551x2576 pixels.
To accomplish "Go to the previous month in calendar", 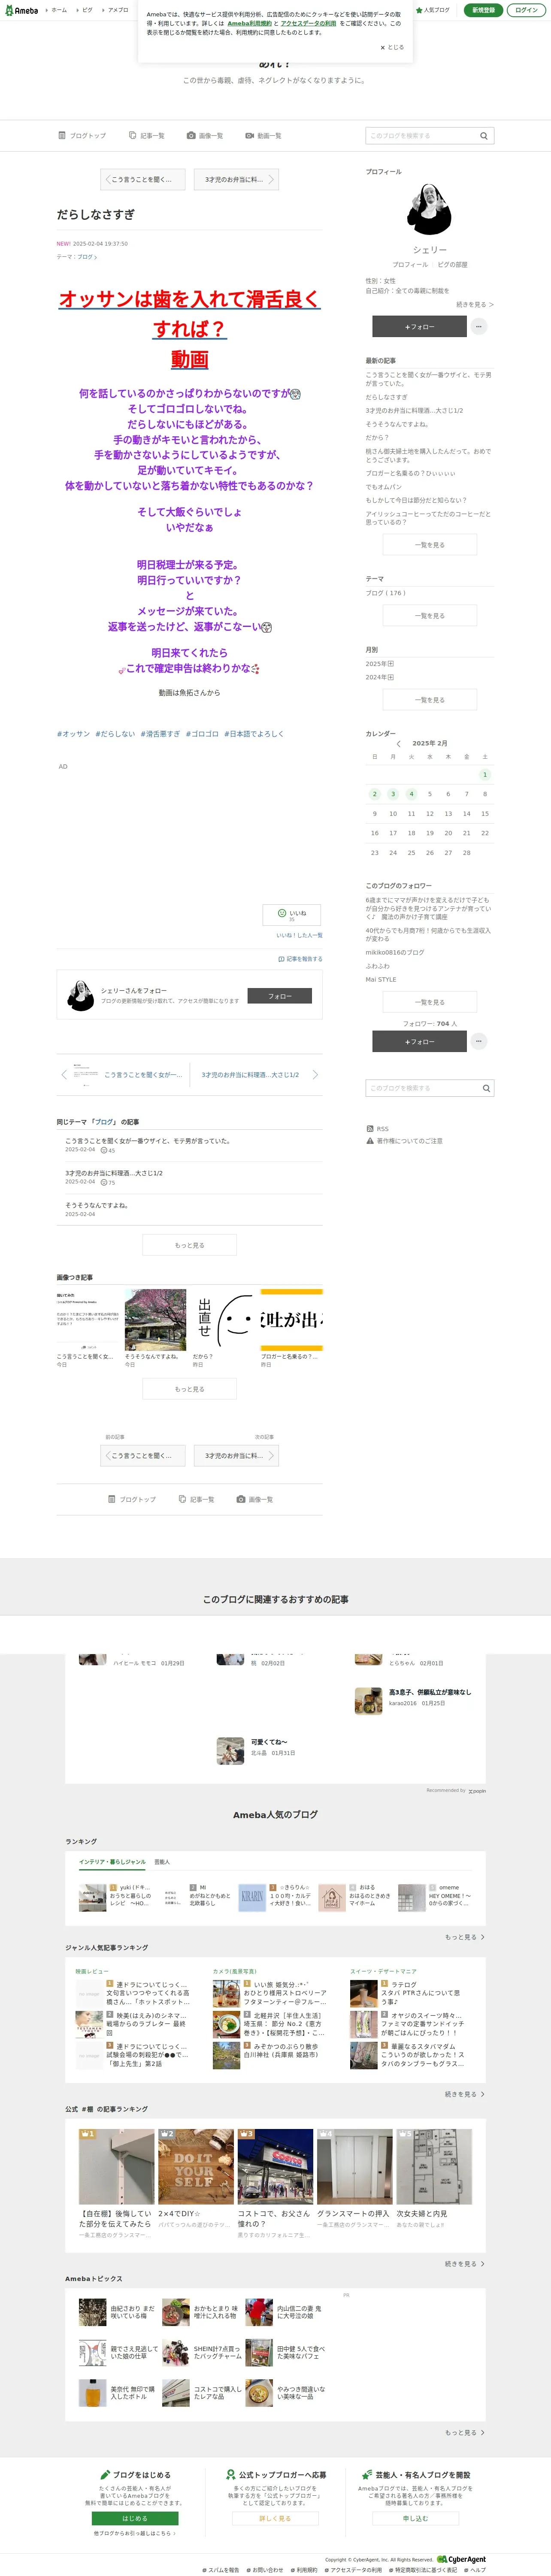I will 398,744.
